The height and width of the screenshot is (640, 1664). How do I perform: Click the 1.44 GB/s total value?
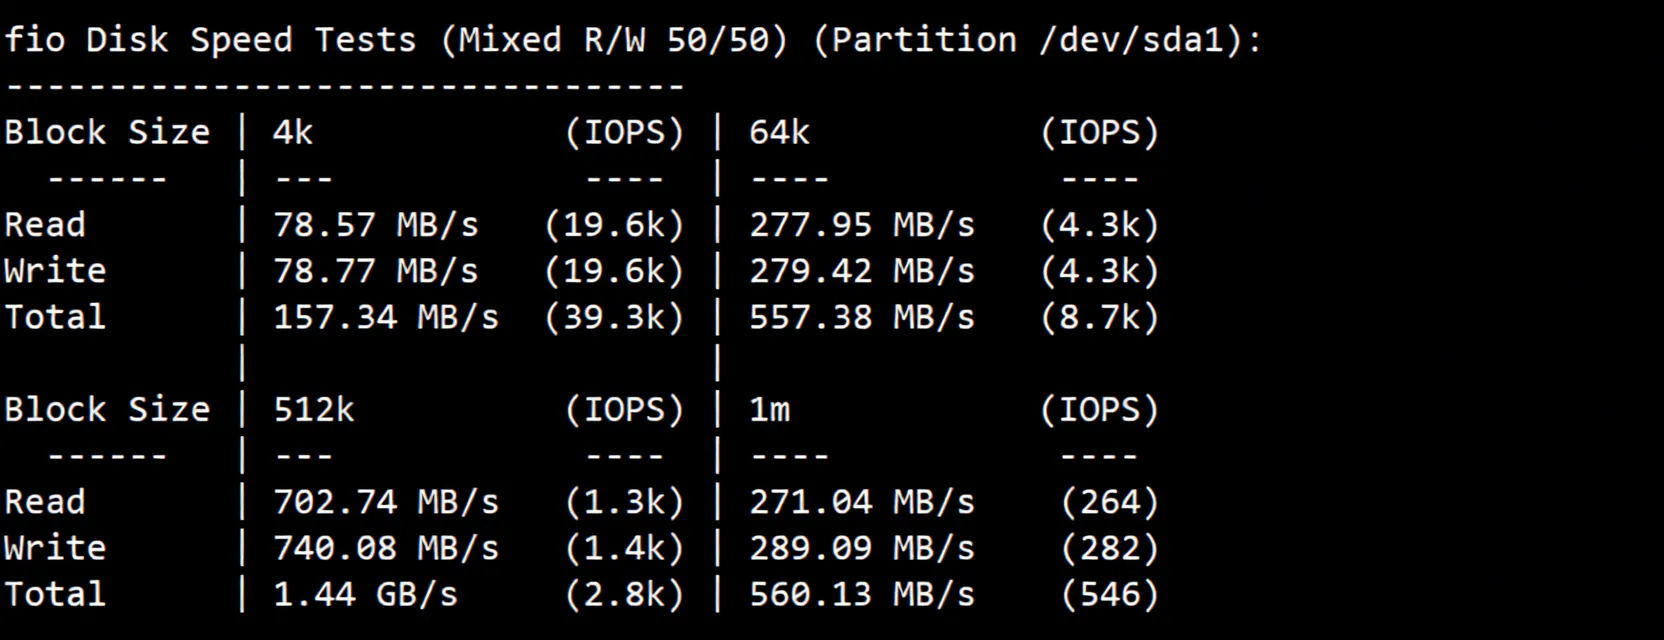pyautogui.click(x=365, y=594)
